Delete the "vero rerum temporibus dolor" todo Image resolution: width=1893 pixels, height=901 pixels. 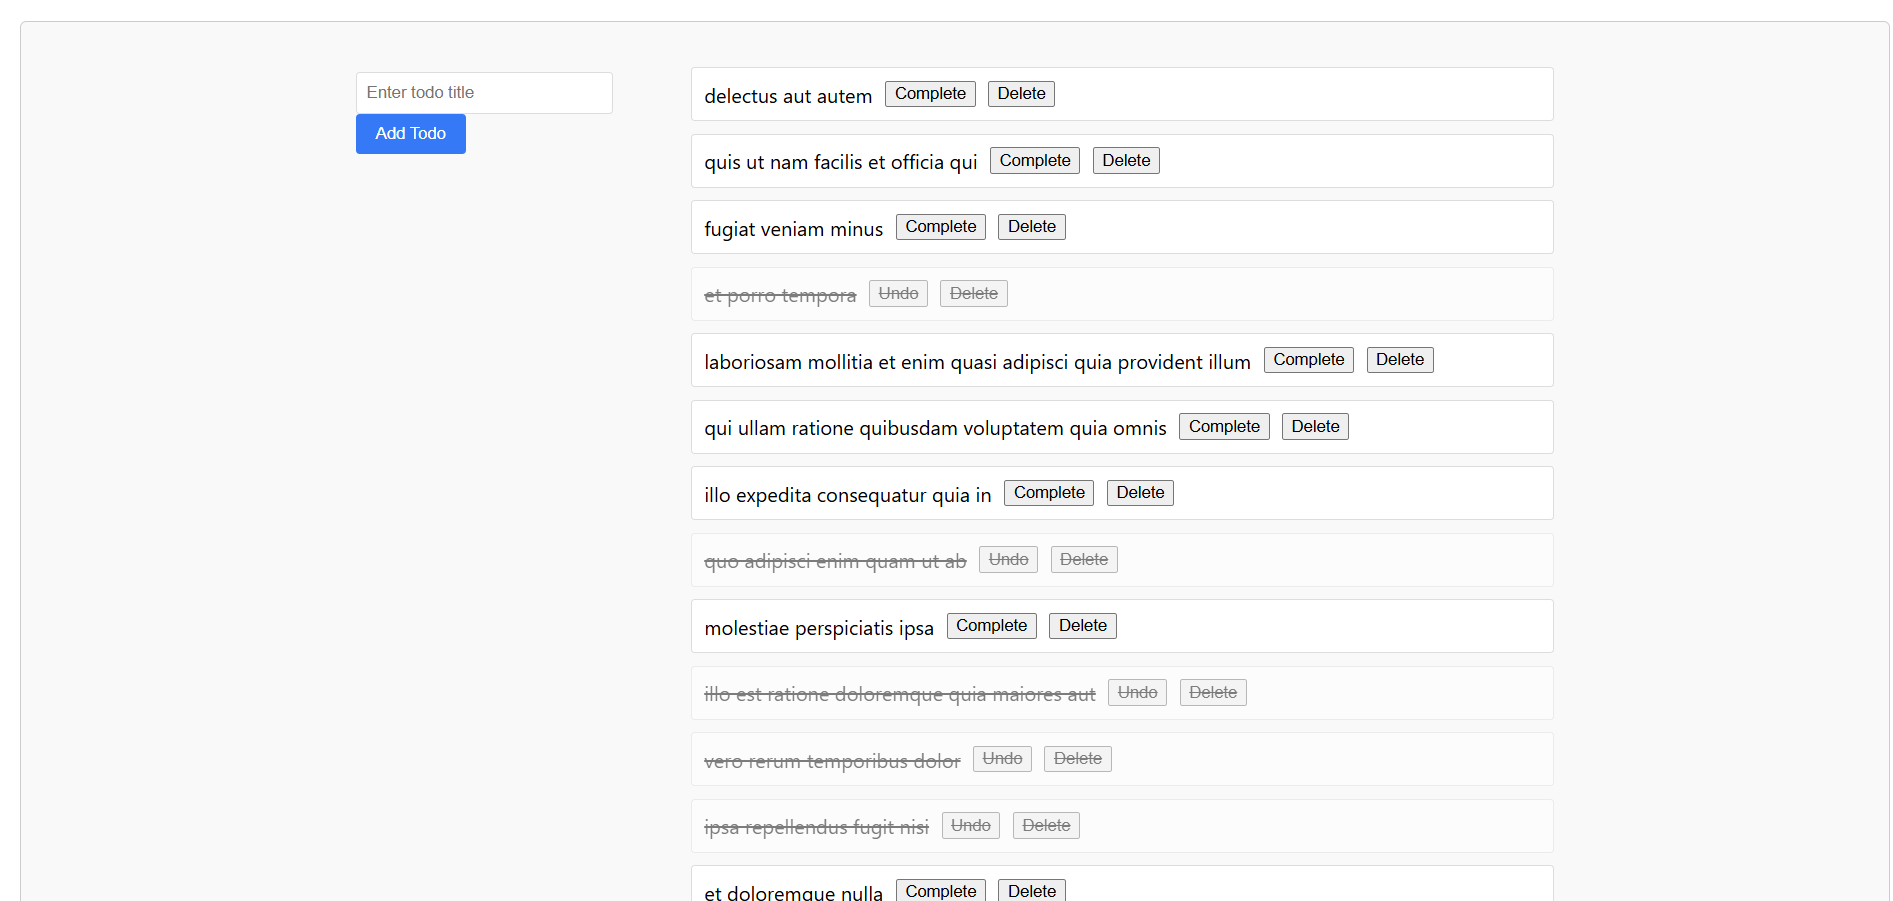pos(1077,758)
